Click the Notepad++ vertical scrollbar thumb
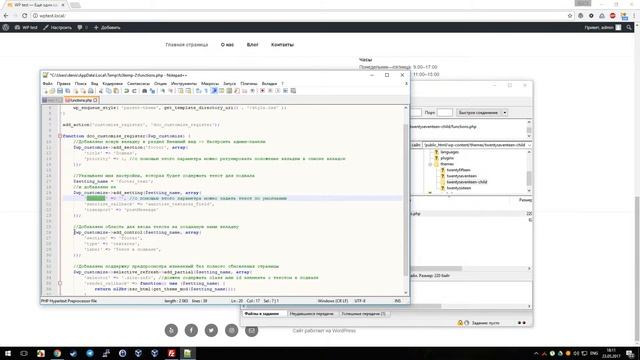This screenshot has width=640, height=360. (406, 200)
